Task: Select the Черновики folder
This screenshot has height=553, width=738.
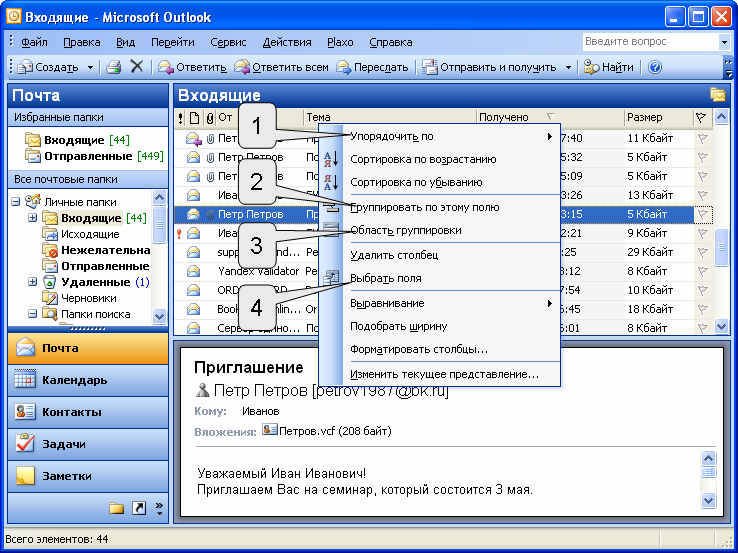Action: (x=79, y=298)
